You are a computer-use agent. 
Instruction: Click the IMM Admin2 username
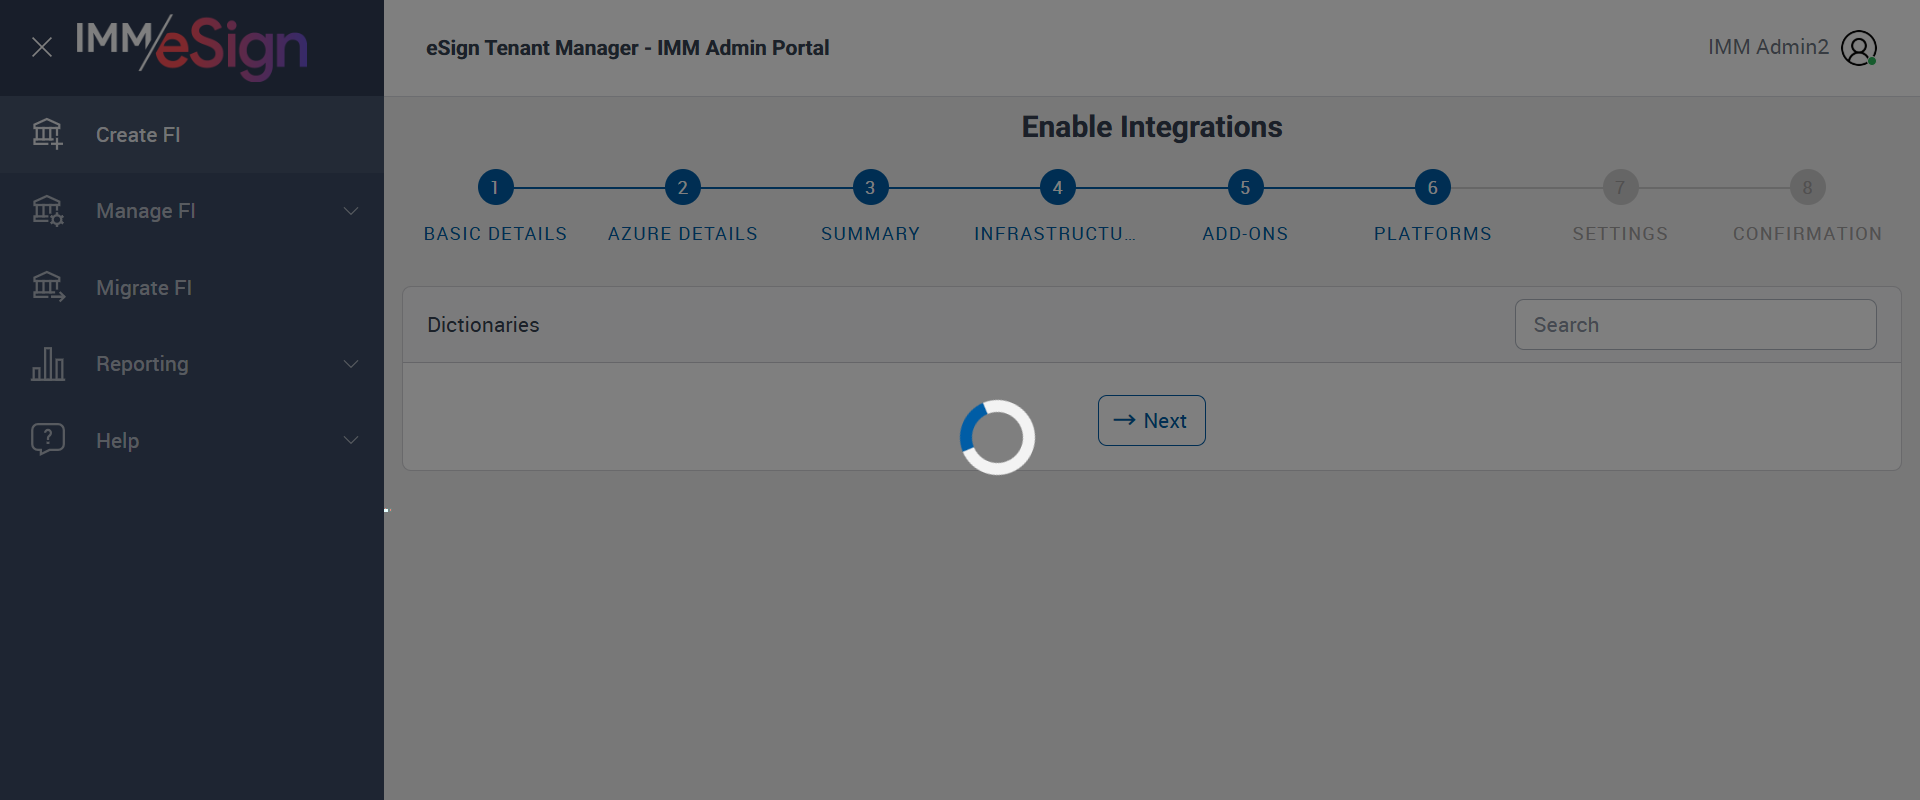[x=1767, y=47]
